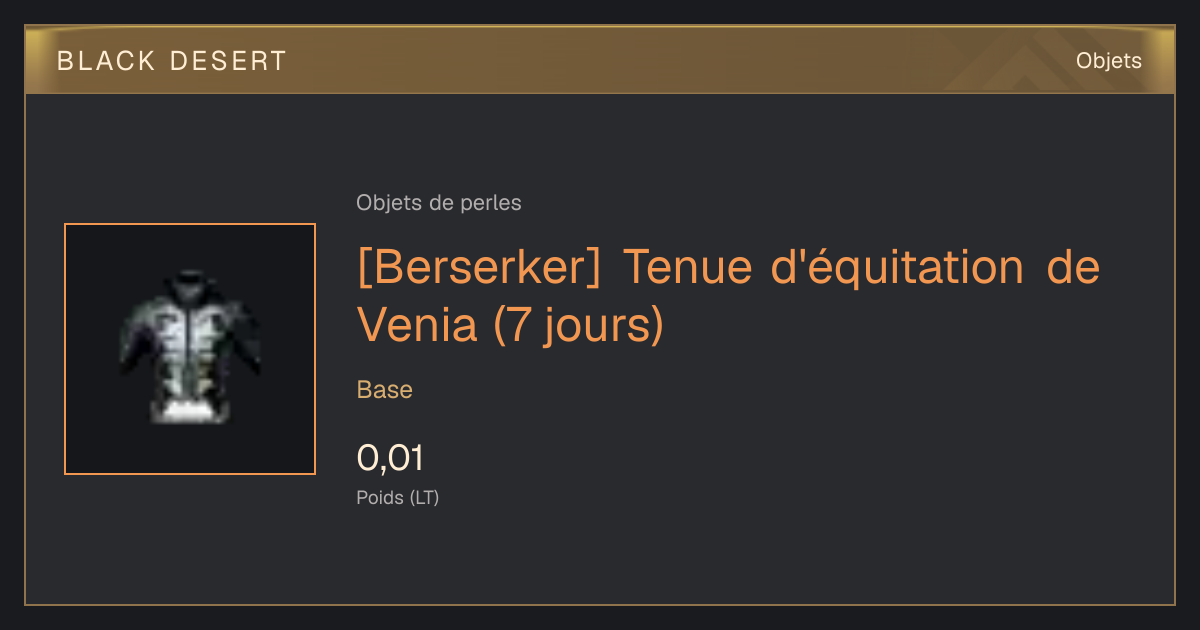Select the Objets de perles category label
The image size is (1200, 630).
tap(438, 203)
